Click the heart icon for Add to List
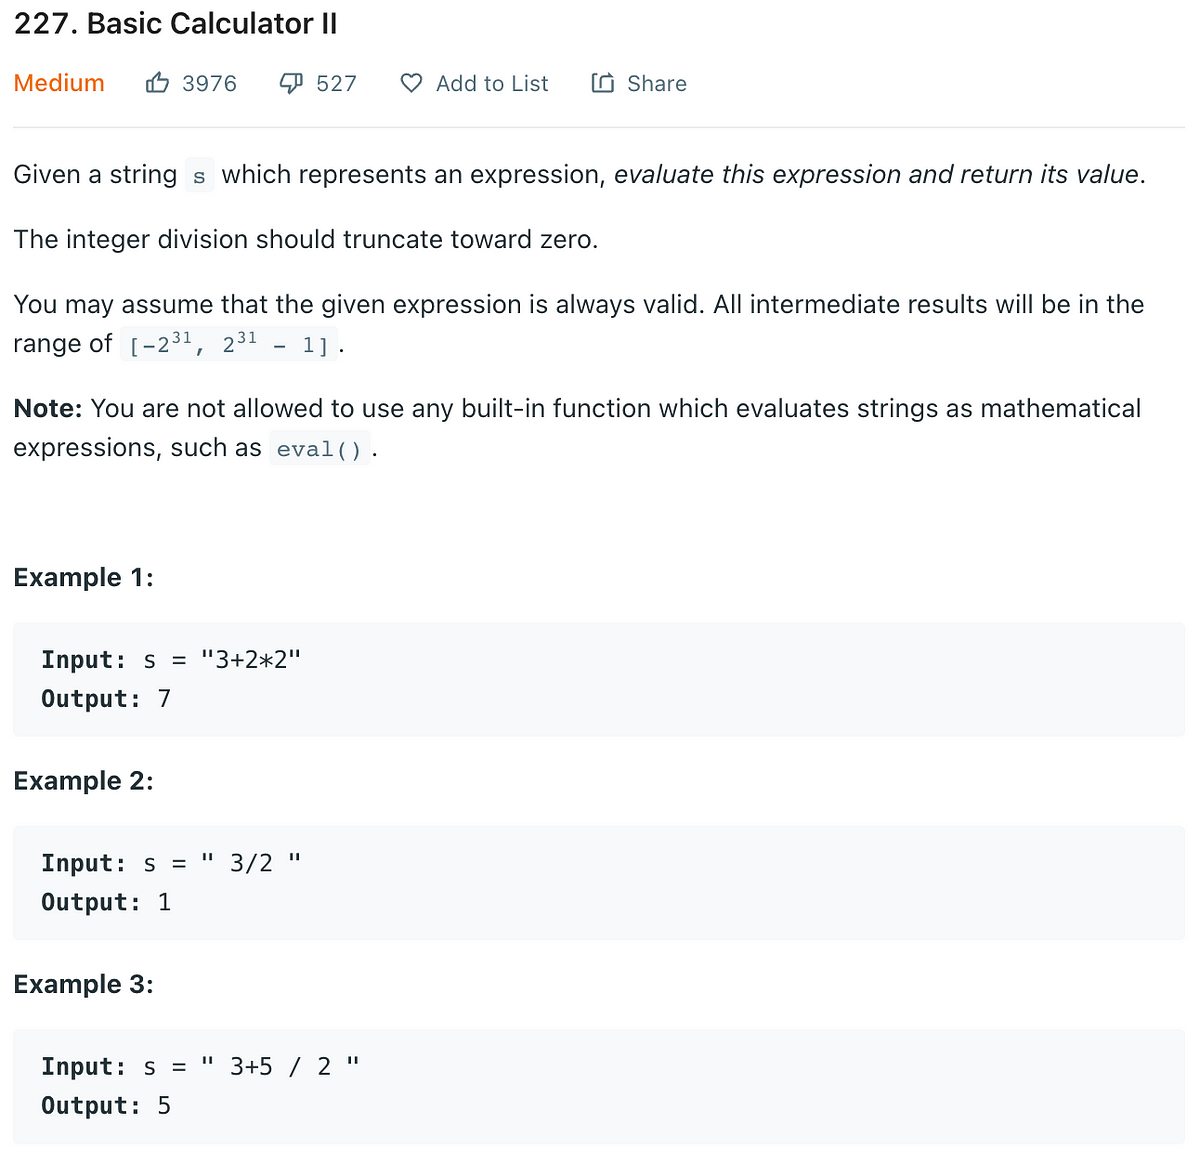 pos(411,83)
